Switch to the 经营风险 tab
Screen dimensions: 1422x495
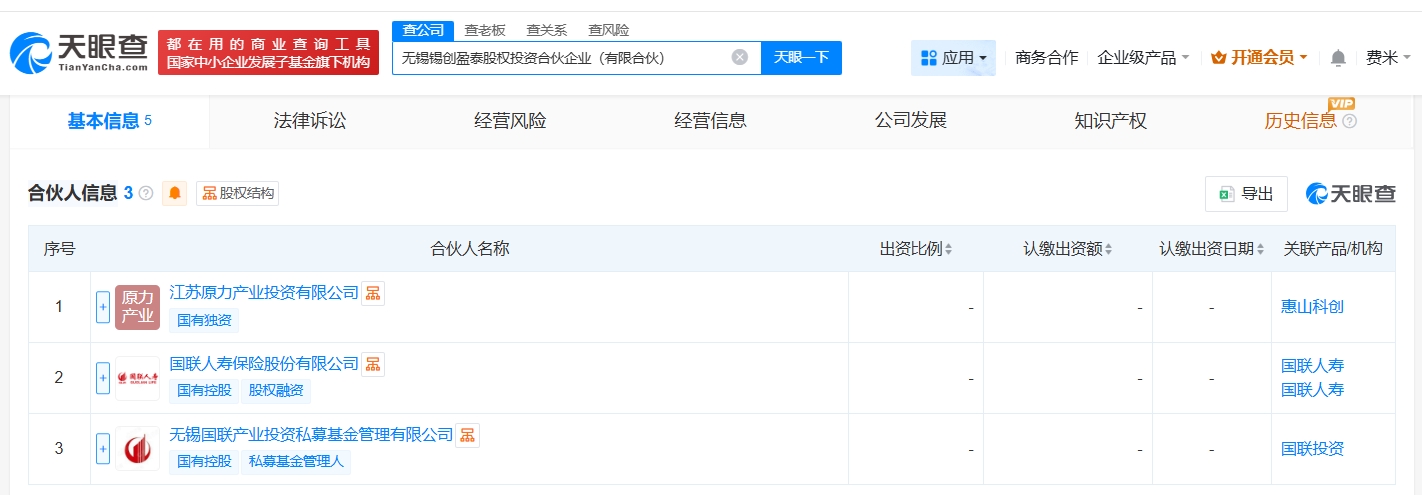[x=510, y=121]
